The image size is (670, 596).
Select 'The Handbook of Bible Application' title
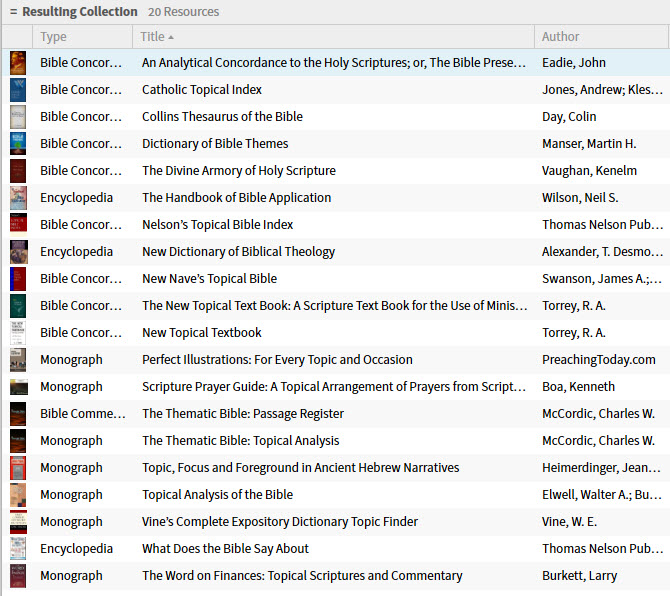point(236,198)
